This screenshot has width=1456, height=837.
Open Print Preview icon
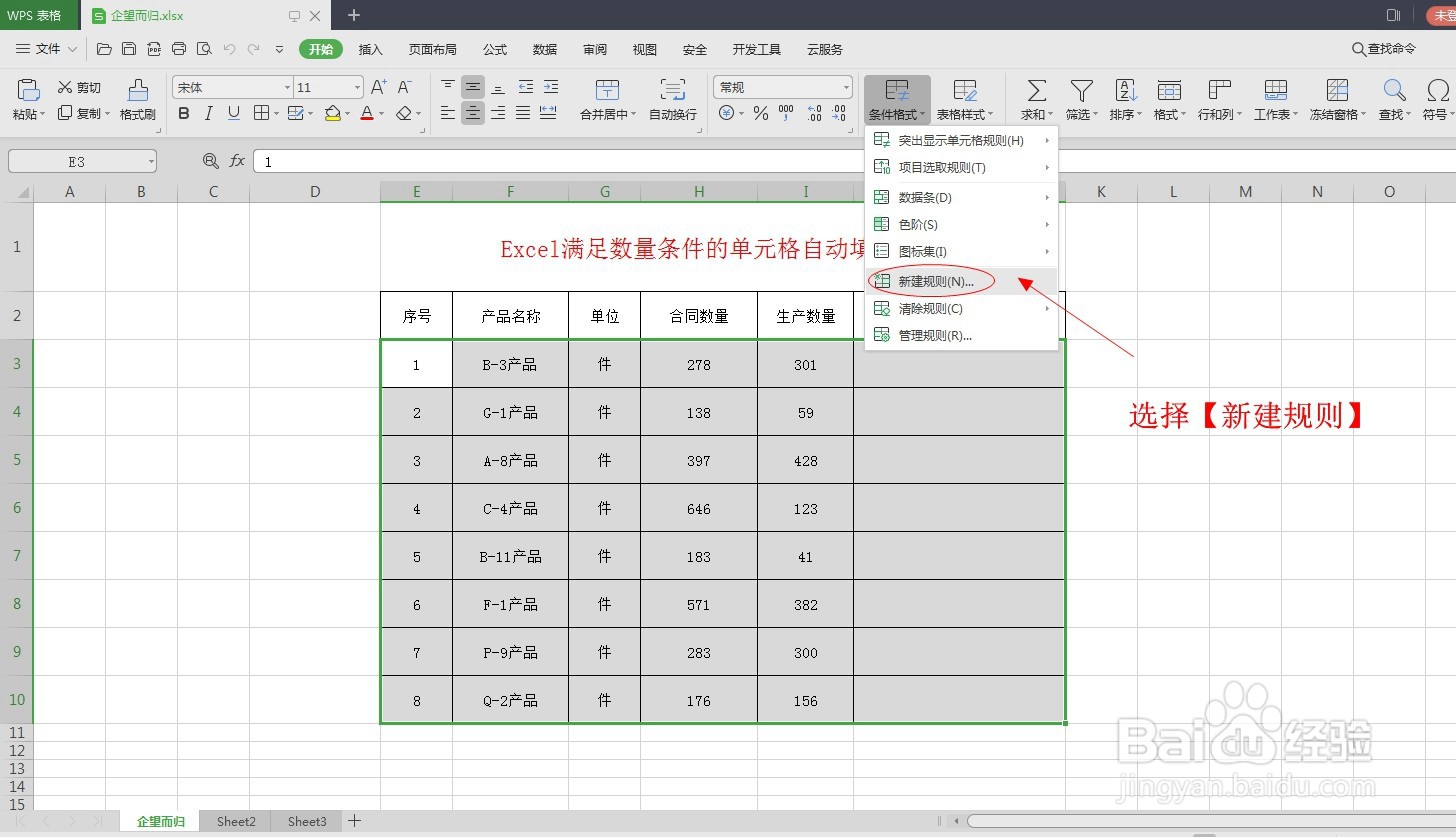[204, 49]
